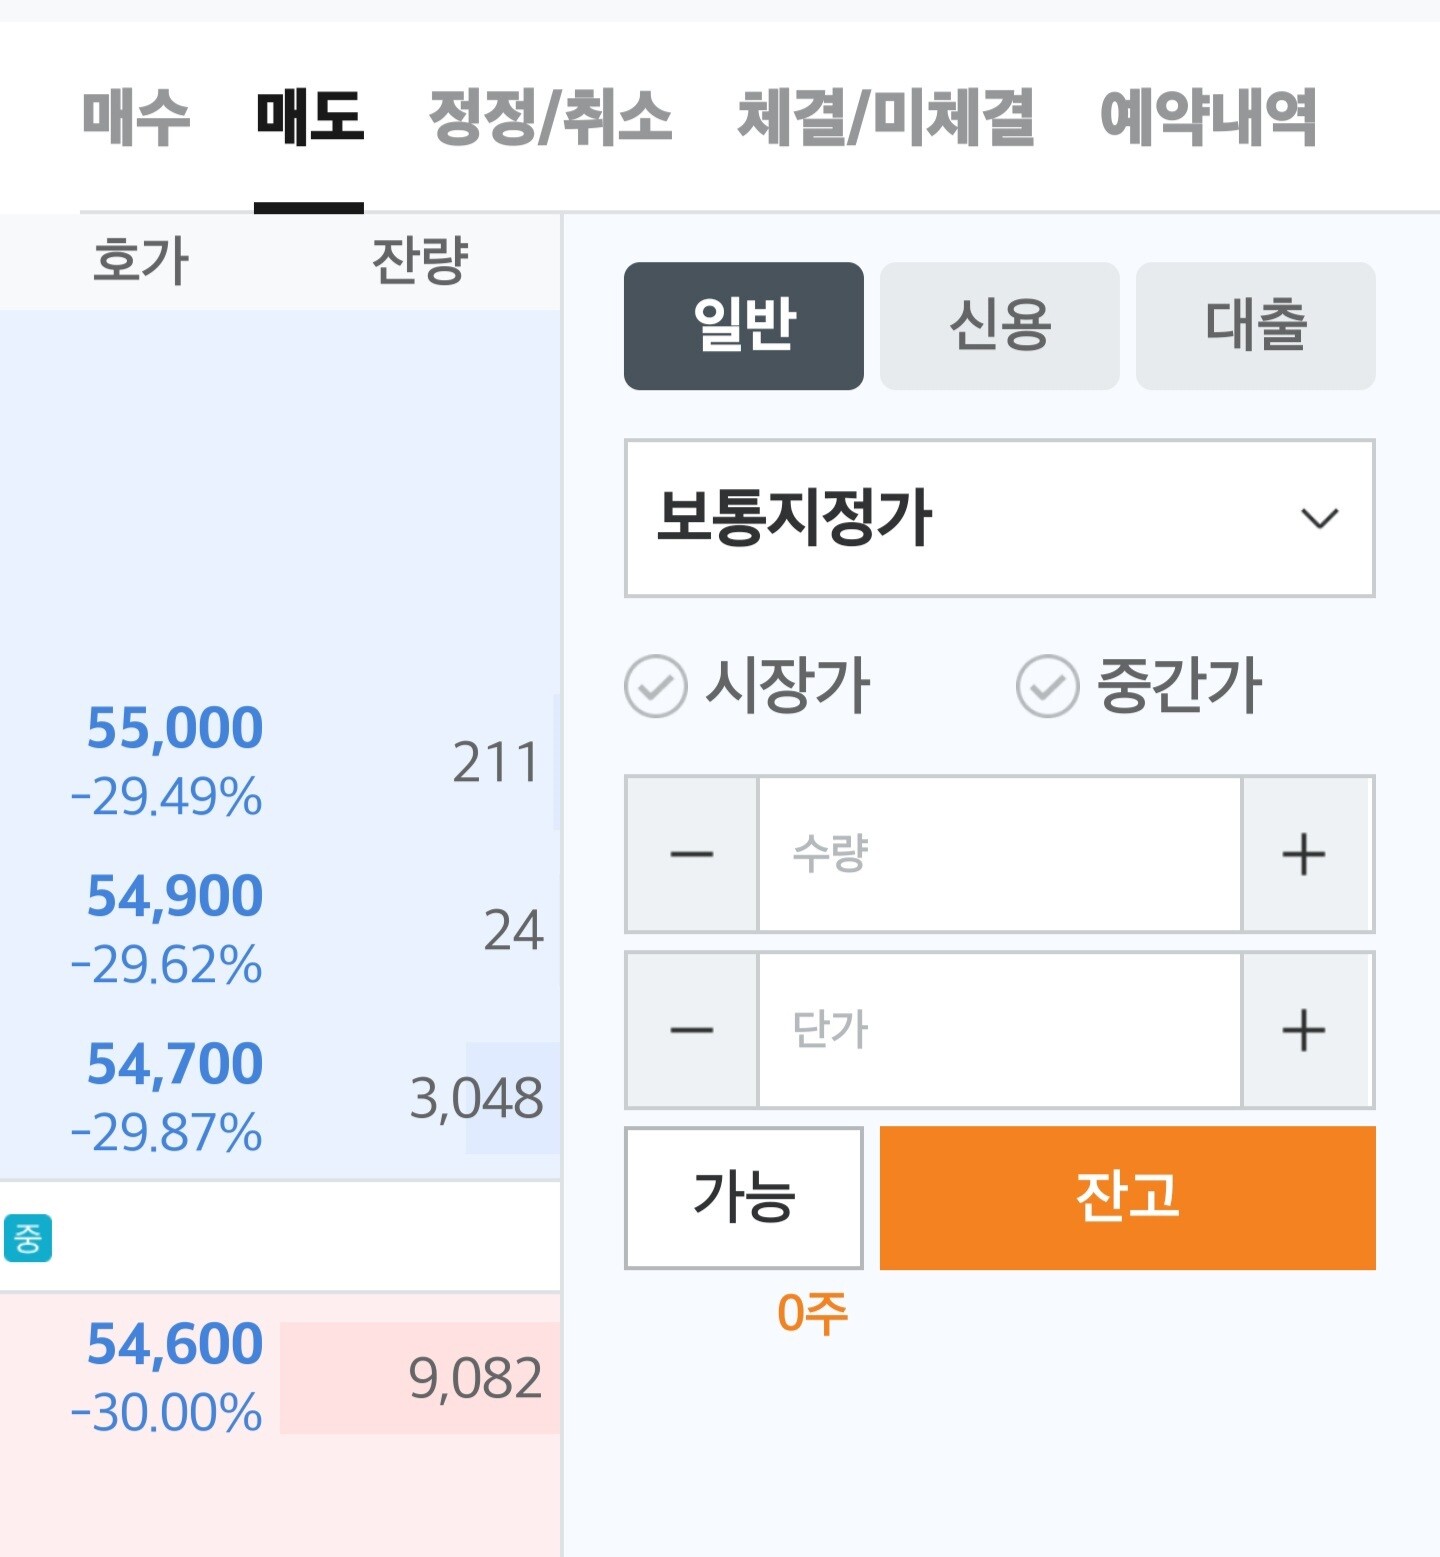
Task: Tap the teal 중 badge icon
Action: [27, 1238]
